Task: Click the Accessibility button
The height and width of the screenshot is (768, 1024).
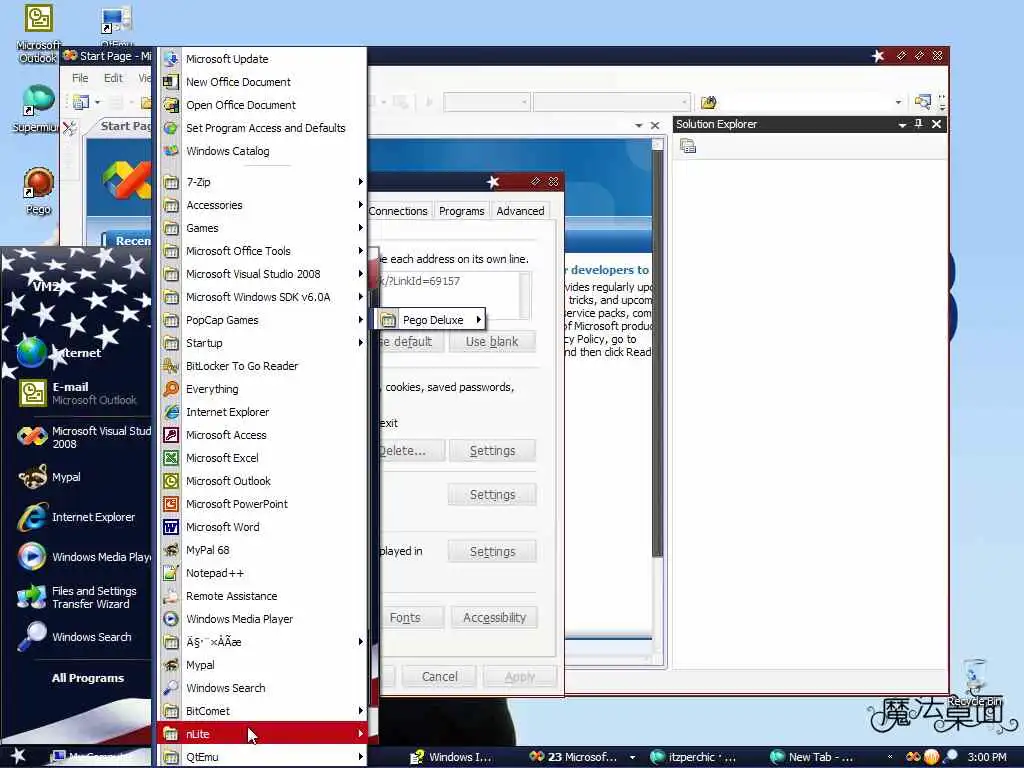Action: click(x=494, y=618)
